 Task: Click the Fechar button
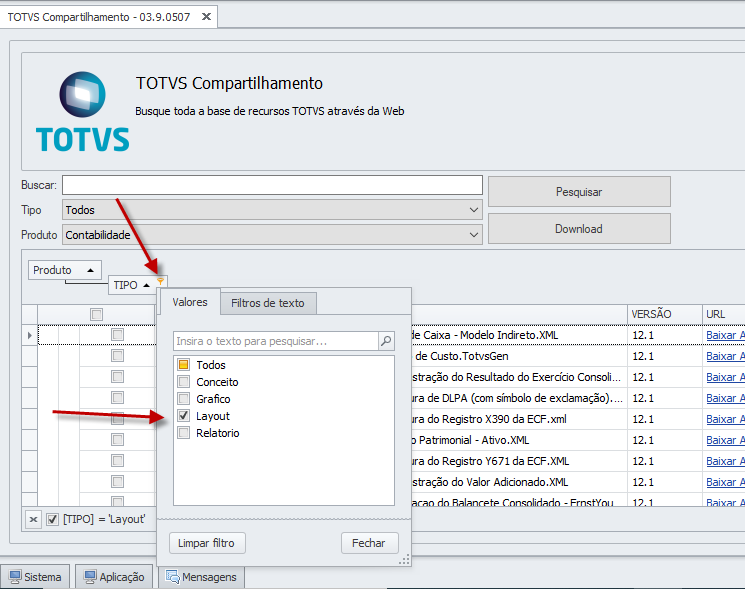pos(369,543)
